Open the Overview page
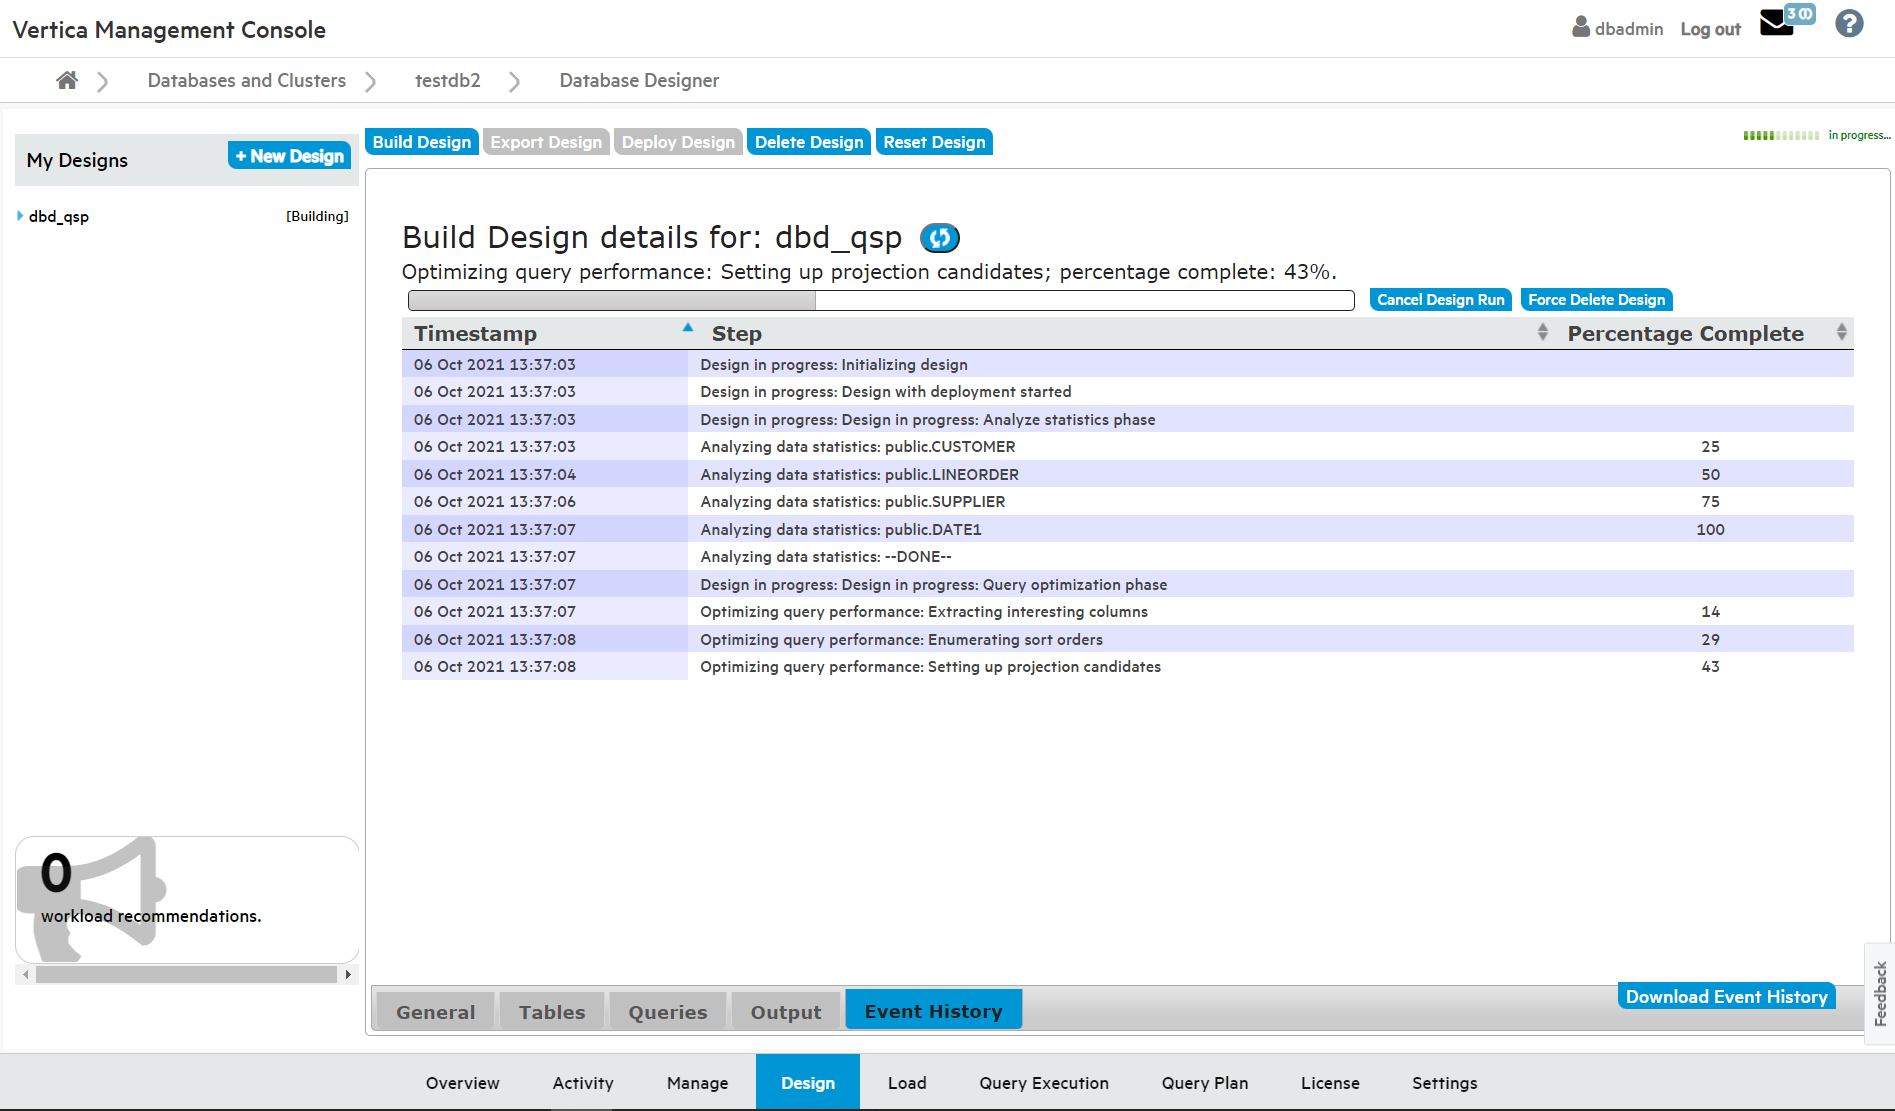 pos(462,1083)
